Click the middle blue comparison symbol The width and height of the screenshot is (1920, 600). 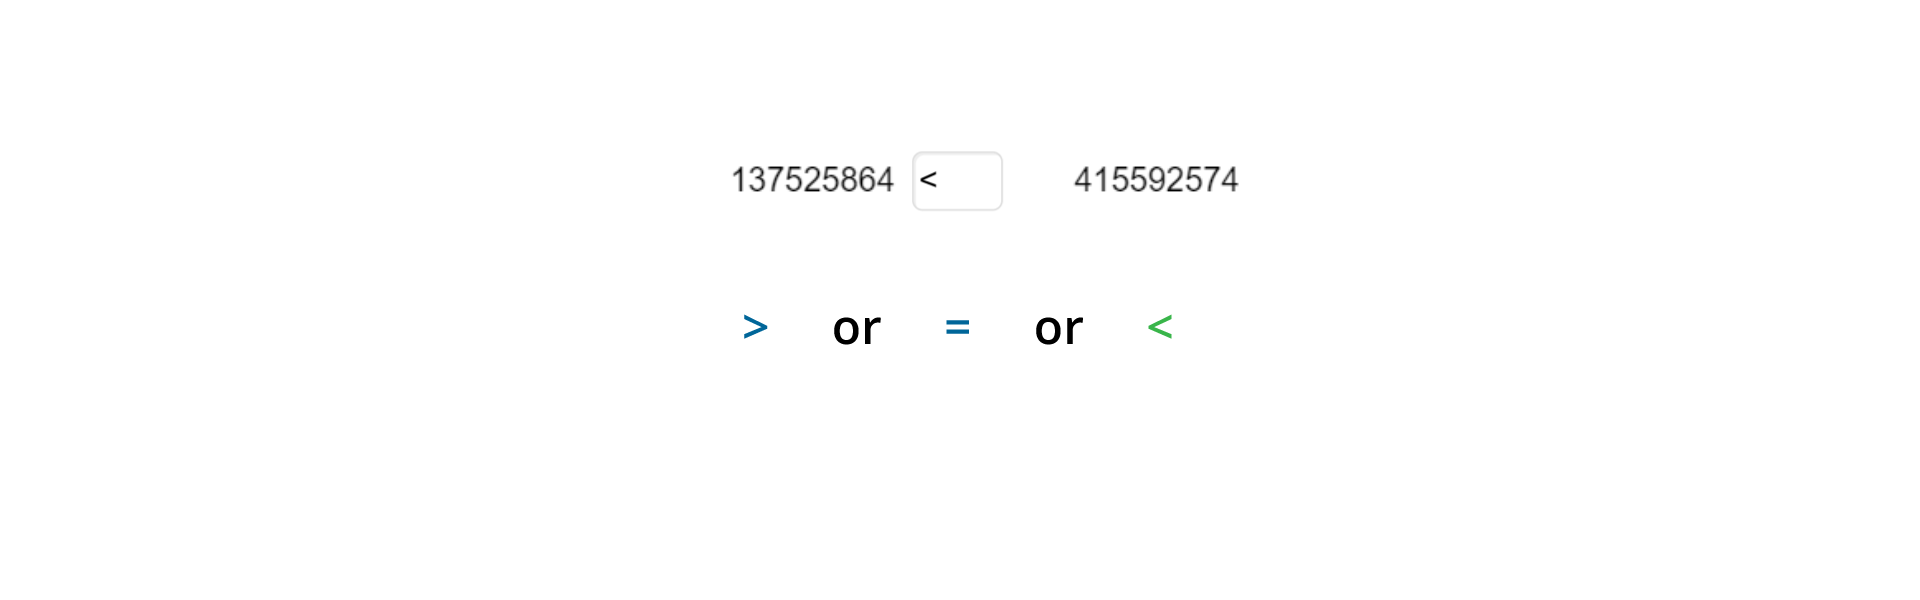pyautogui.click(x=957, y=327)
